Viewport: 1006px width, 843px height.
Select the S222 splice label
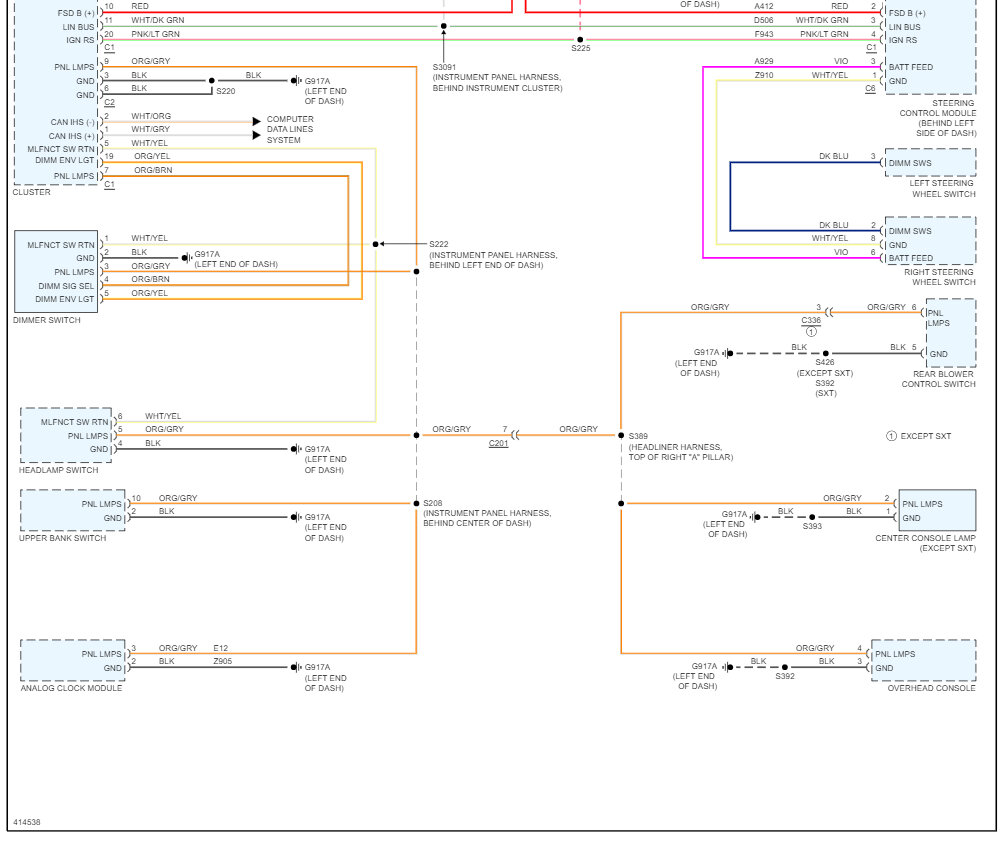439,244
